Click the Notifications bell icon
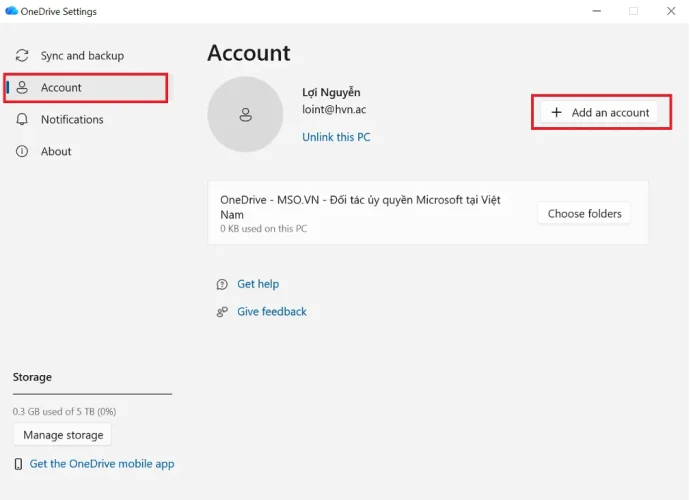The image size is (690, 500). 22,119
